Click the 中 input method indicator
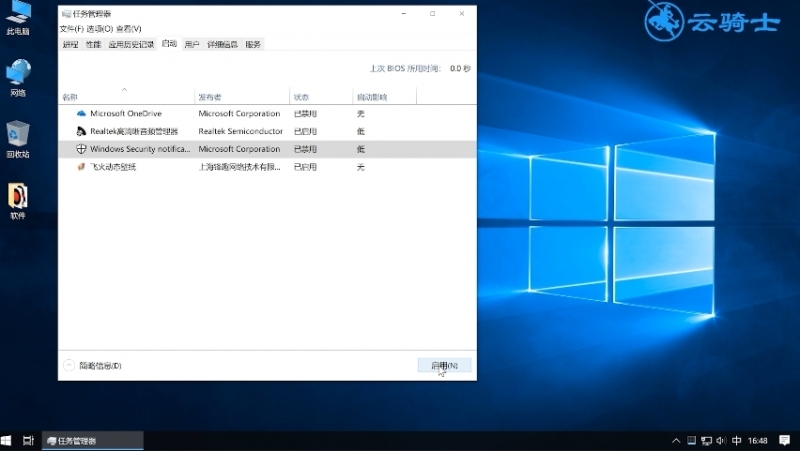Screen dimensions: 800x451 click(736, 440)
